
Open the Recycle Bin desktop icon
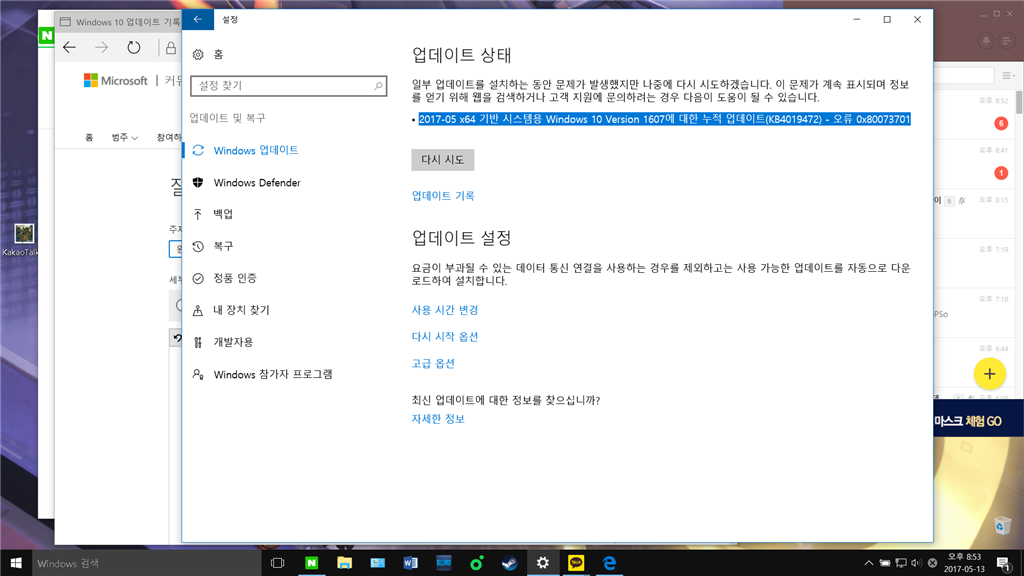point(1002,525)
